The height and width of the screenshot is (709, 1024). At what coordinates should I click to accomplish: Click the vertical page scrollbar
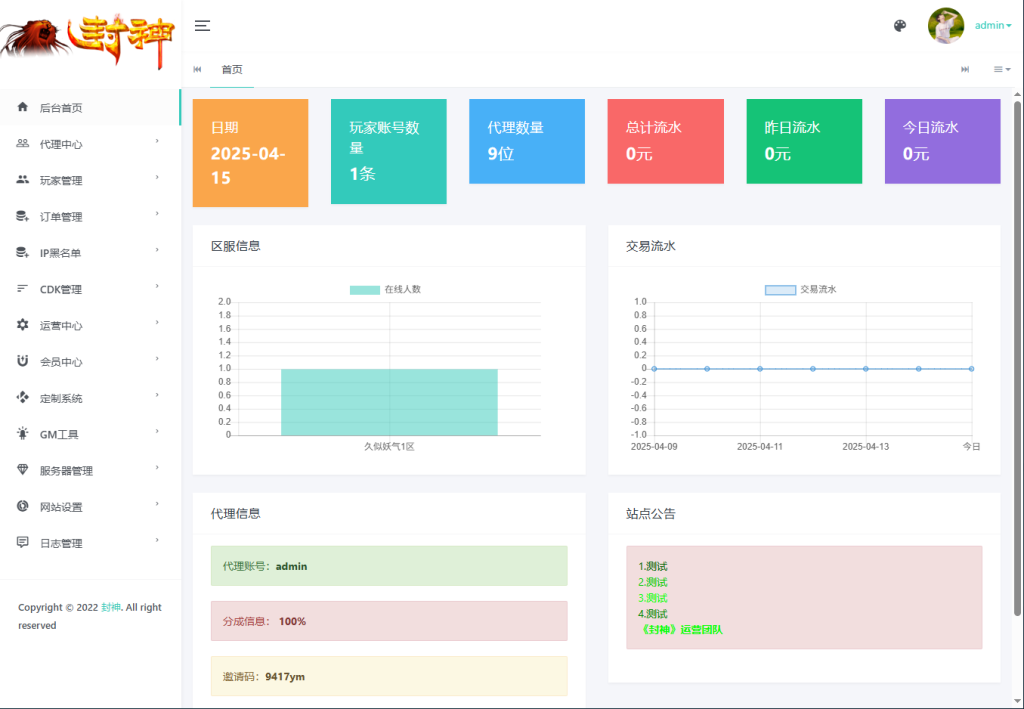coord(1018,350)
